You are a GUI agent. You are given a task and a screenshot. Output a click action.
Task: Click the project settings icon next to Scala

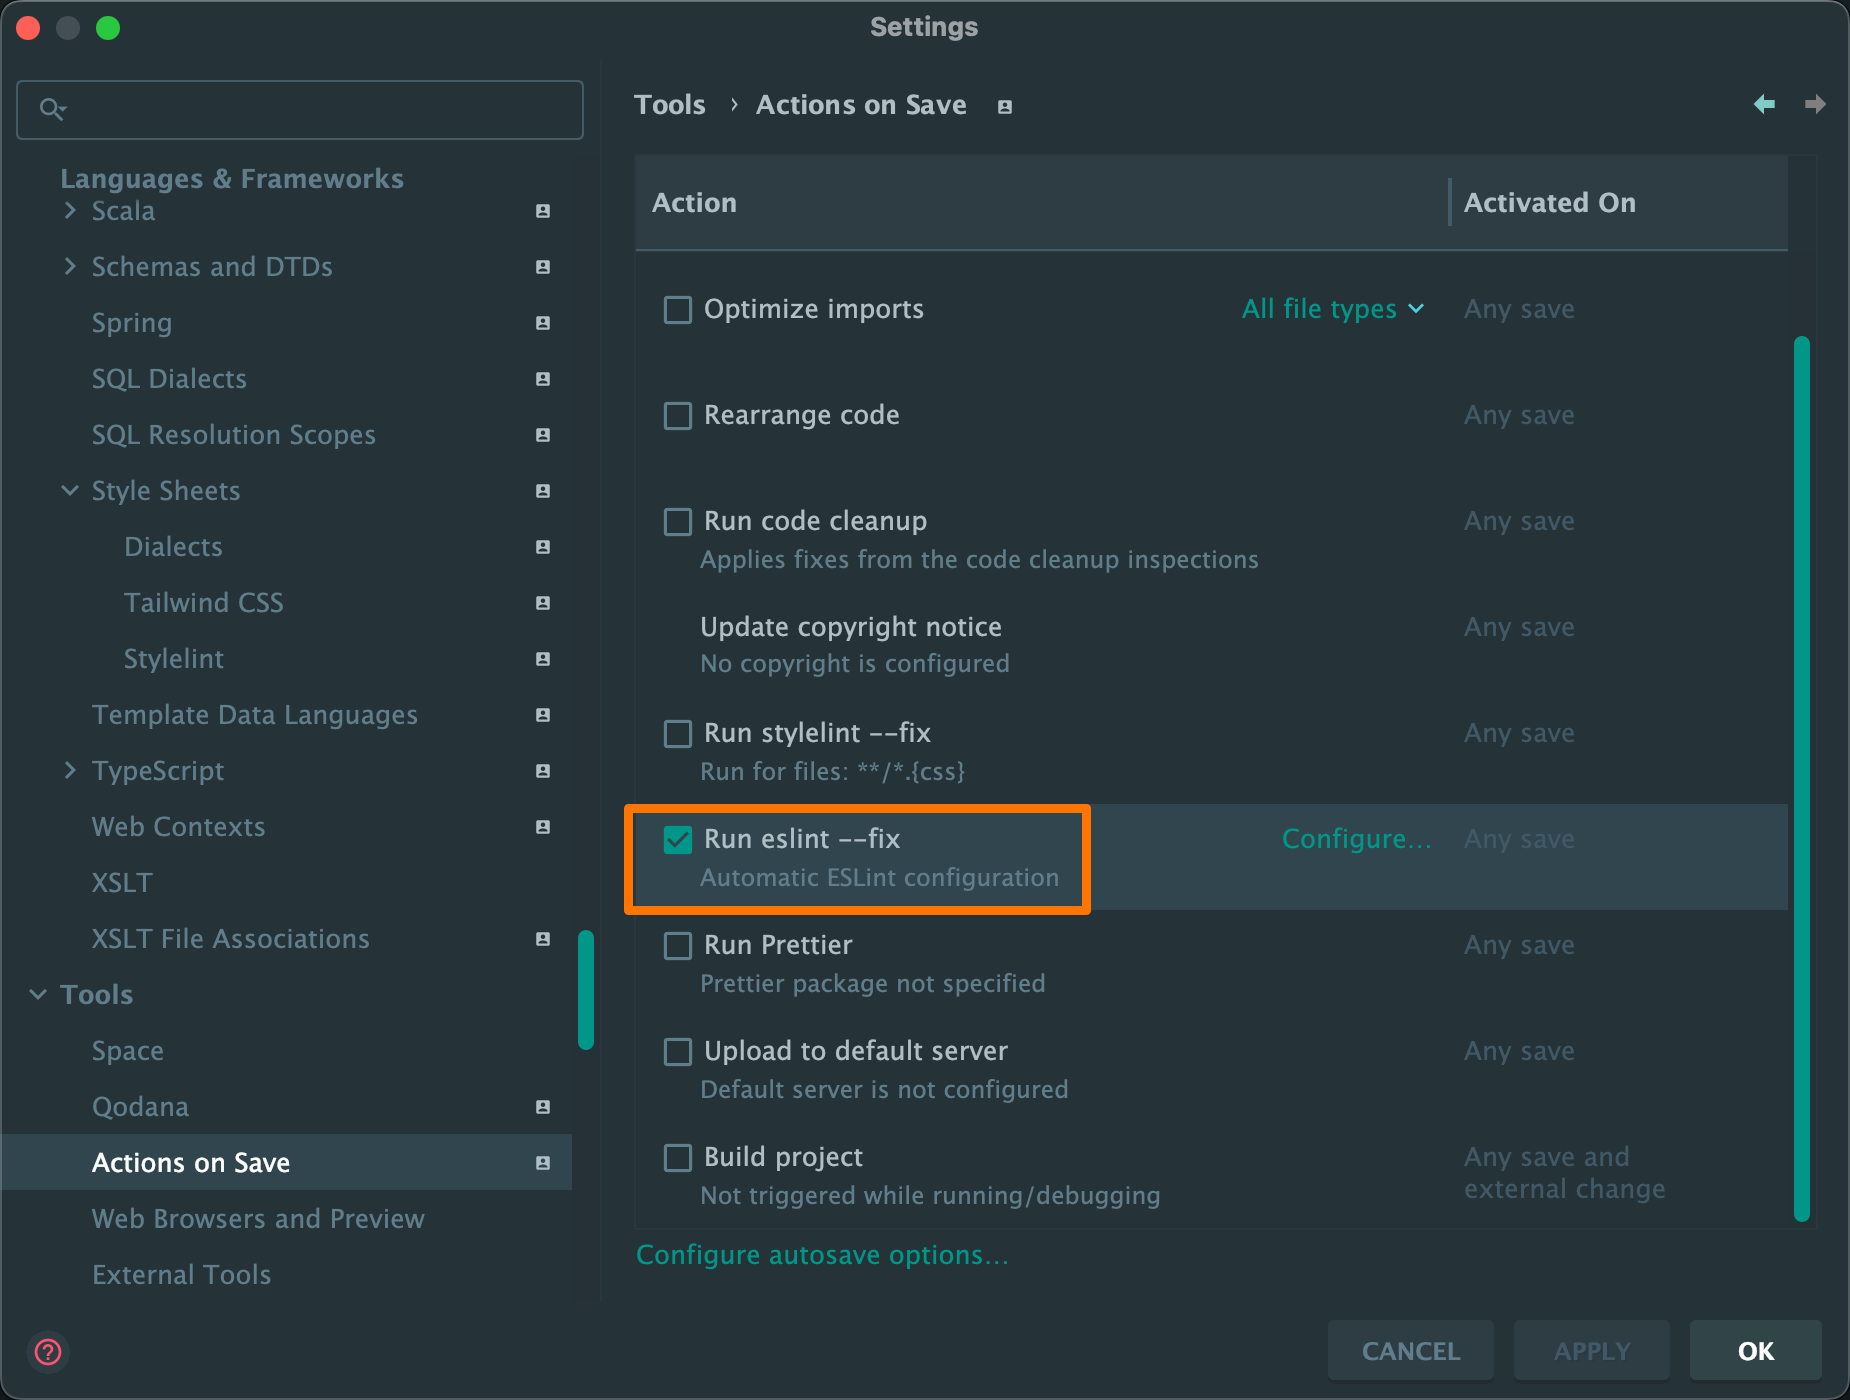[543, 211]
